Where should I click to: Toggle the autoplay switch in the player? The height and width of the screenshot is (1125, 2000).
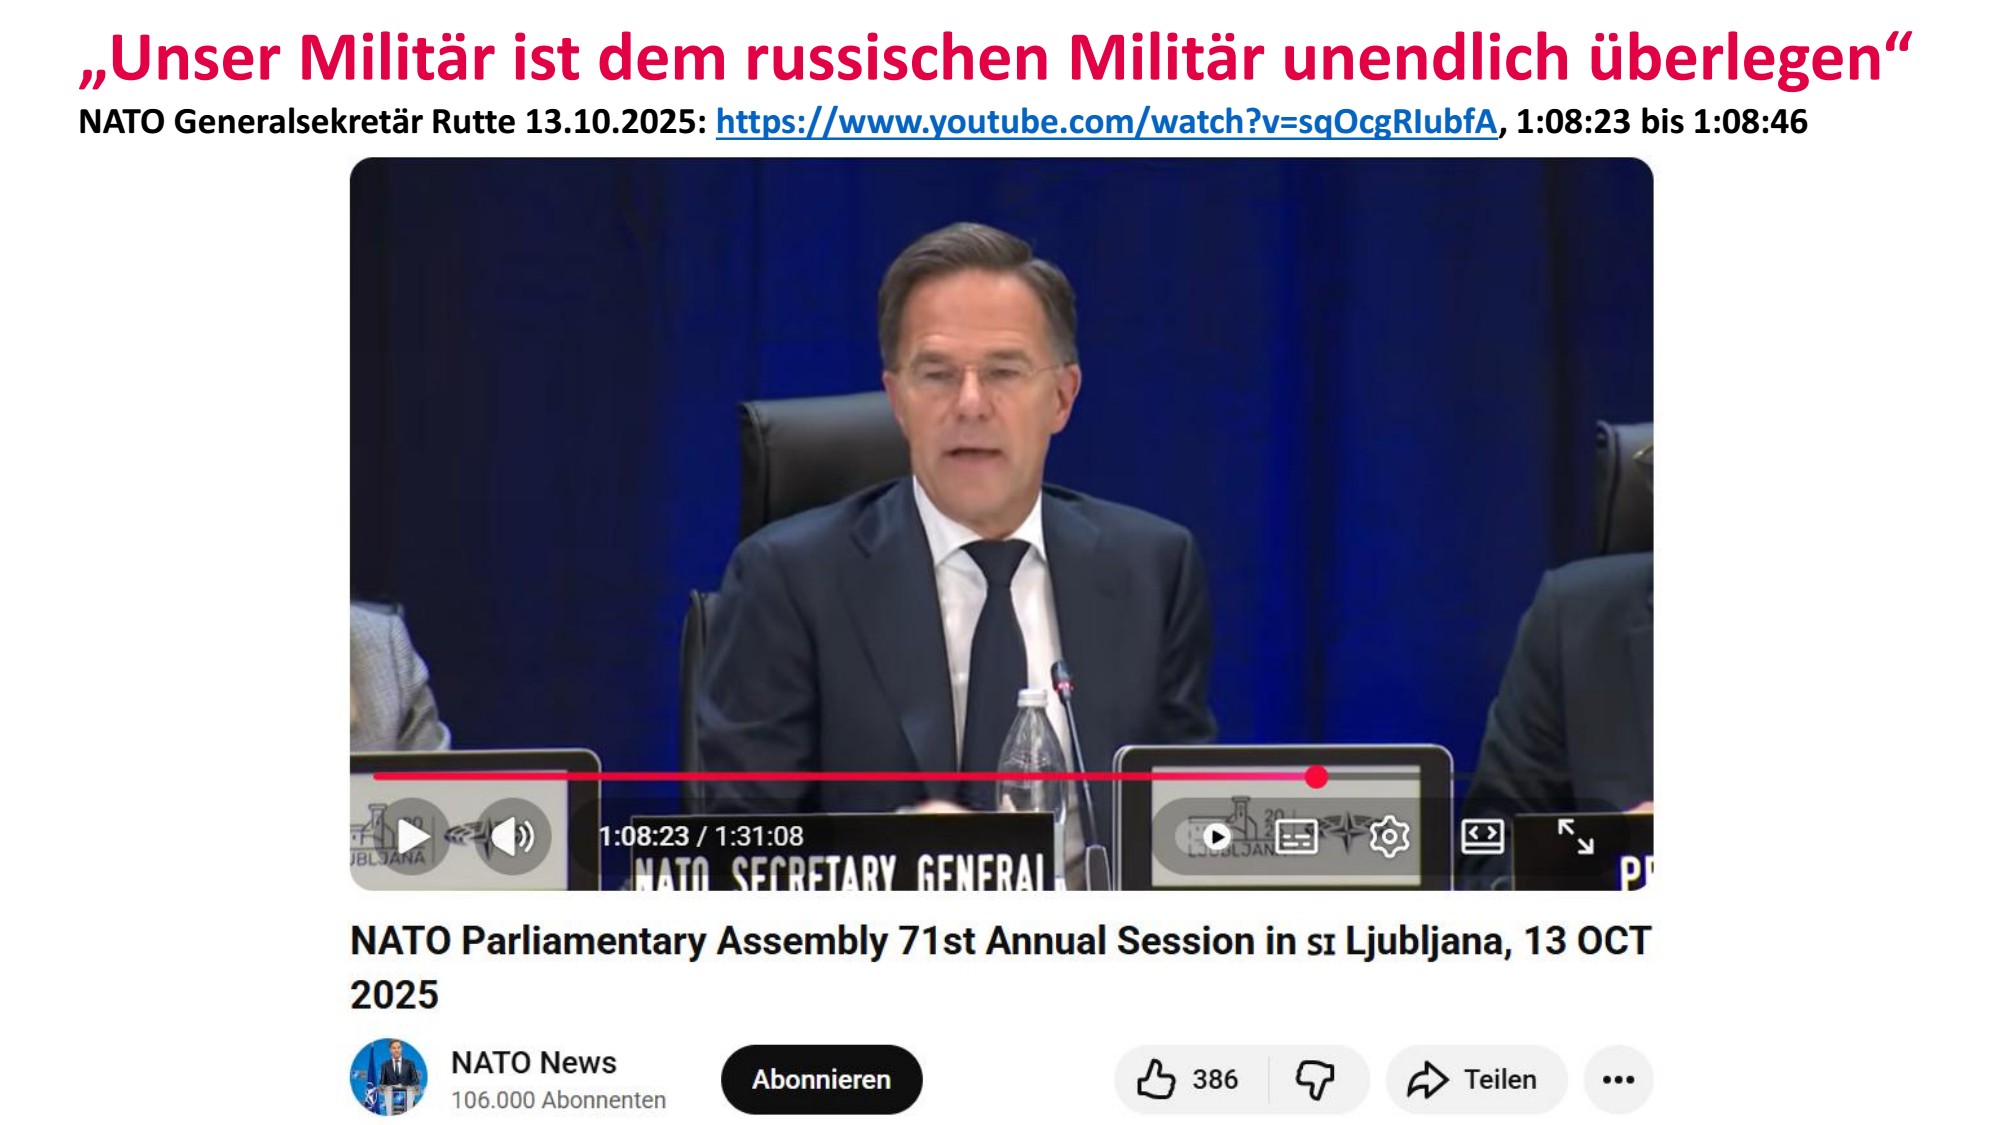(x=1211, y=836)
